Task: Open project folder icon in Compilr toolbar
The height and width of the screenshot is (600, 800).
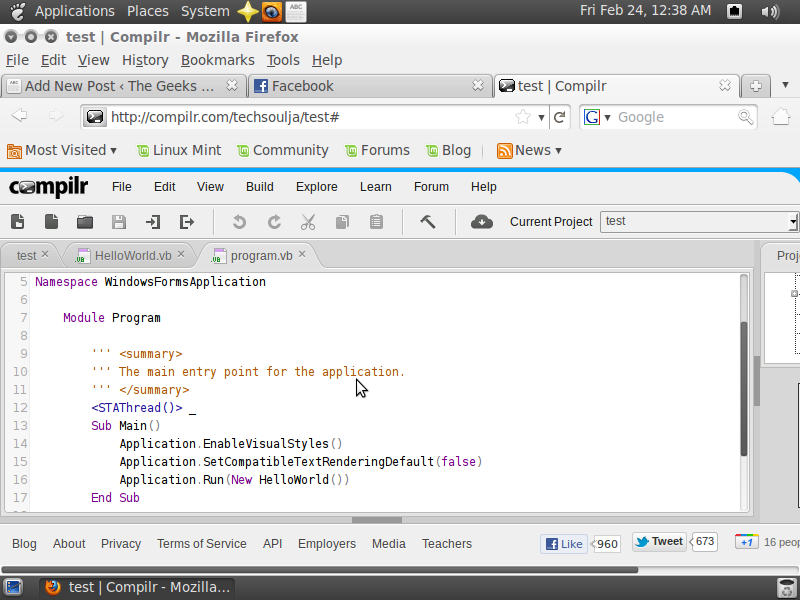Action: pos(85,222)
